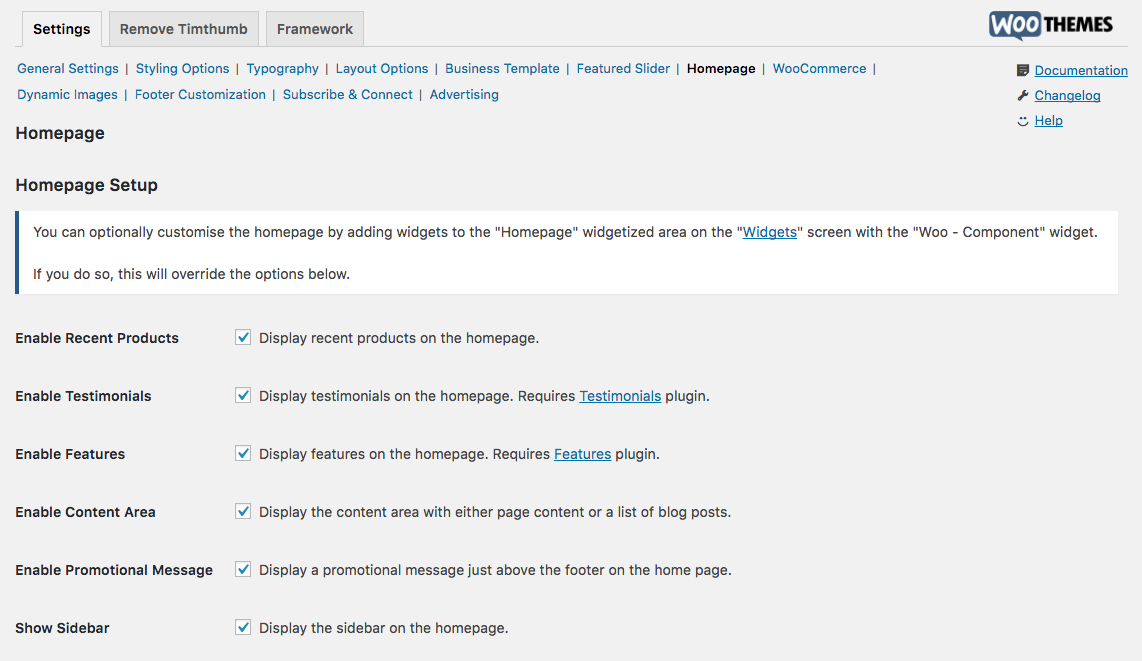Click the Homepage Setup heading
The height and width of the screenshot is (661, 1142).
pos(87,185)
